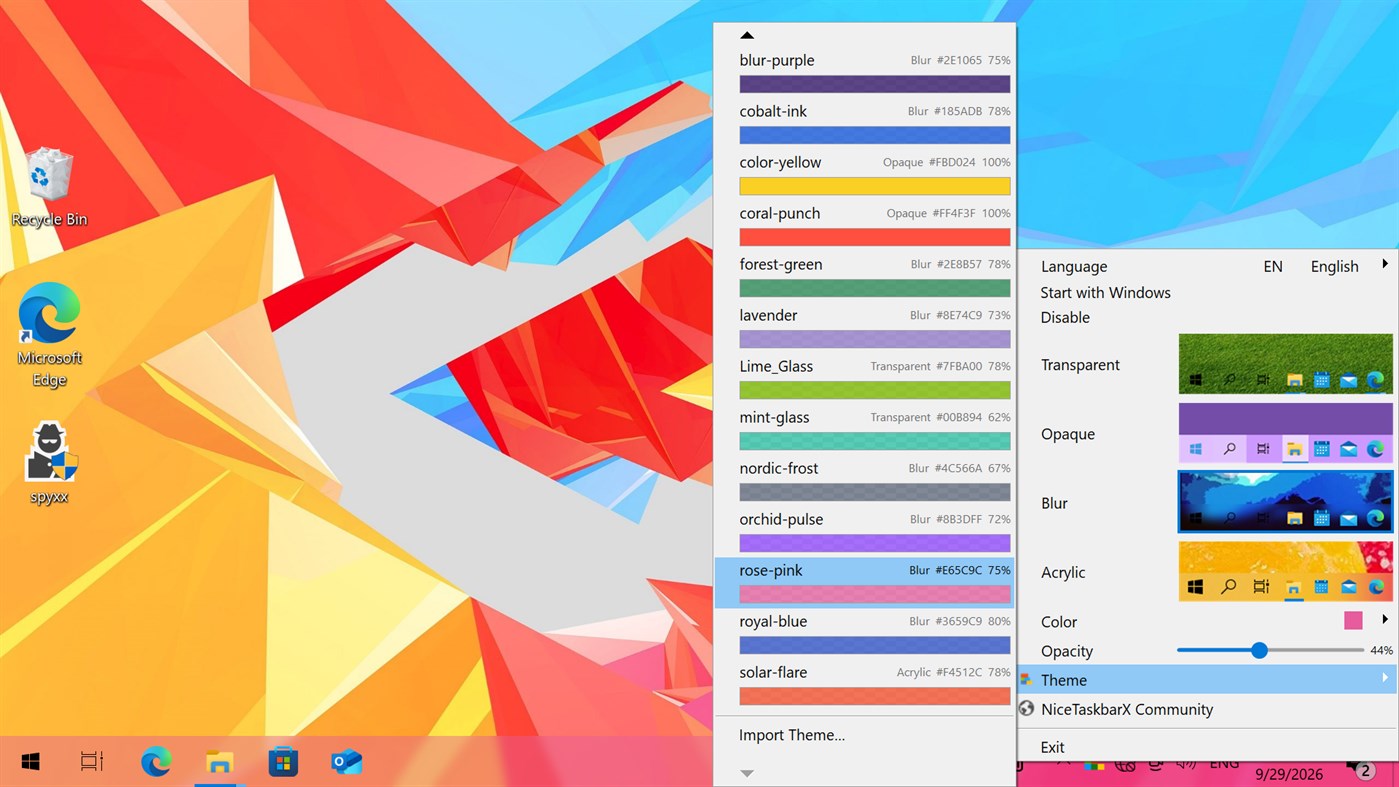
Task: Apply the solar-flare theme
Action: tap(865, 684)
